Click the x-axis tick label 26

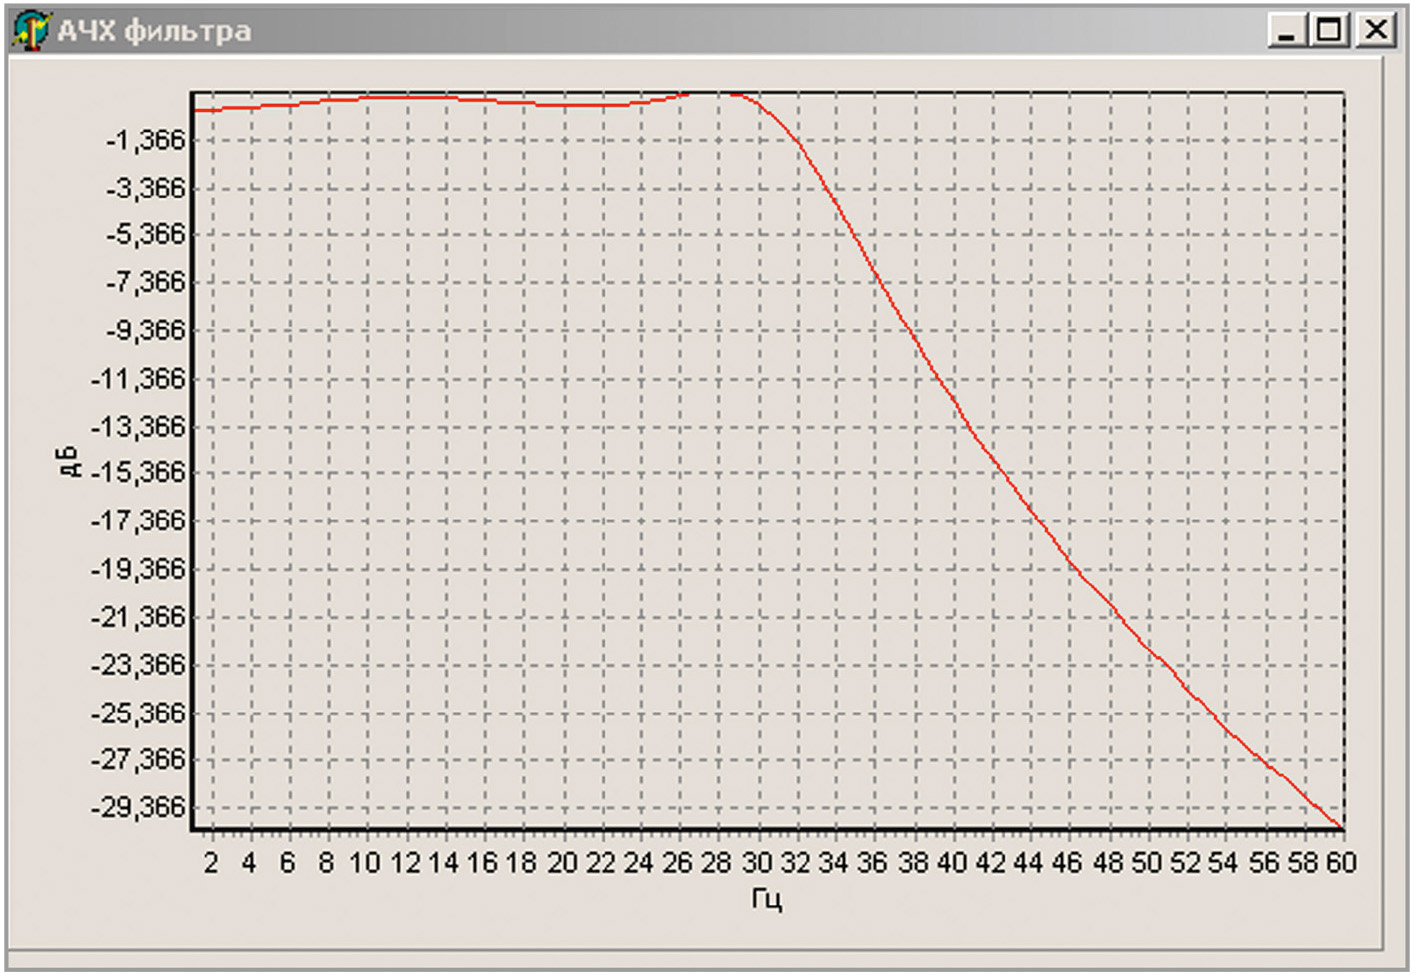click(x=678, y=862)
